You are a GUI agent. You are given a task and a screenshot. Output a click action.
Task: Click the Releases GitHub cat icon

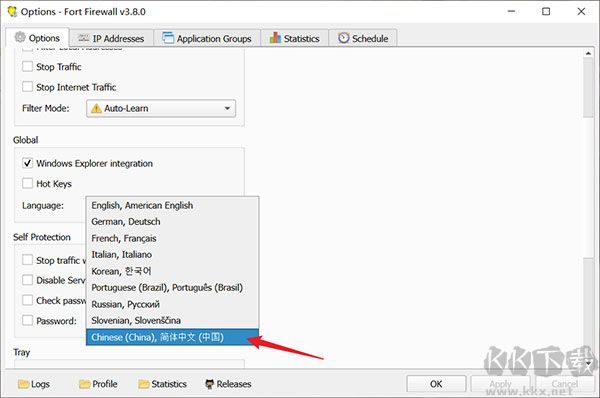[x=209, y=384]
